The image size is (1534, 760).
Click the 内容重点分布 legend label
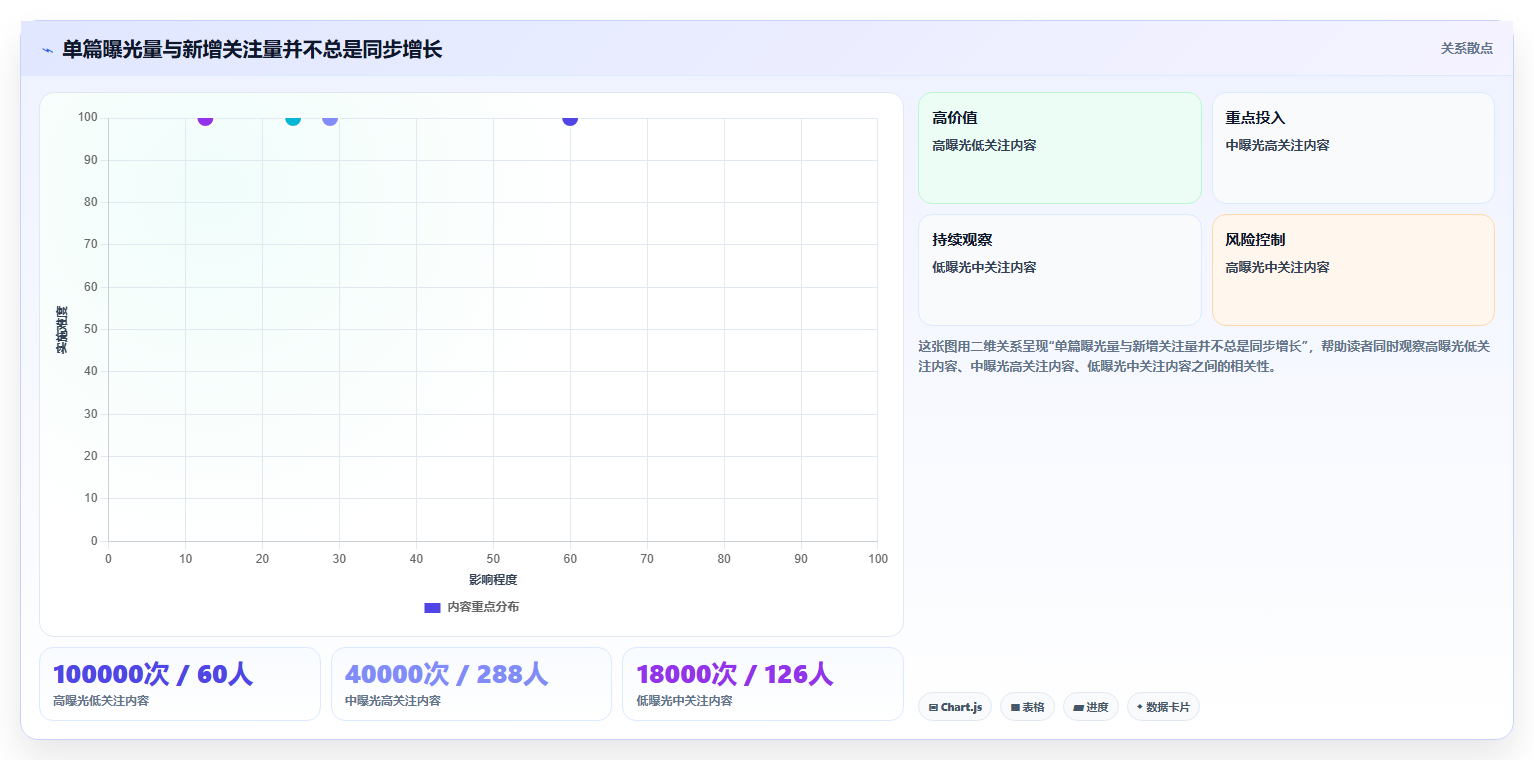tap(483, 607)
